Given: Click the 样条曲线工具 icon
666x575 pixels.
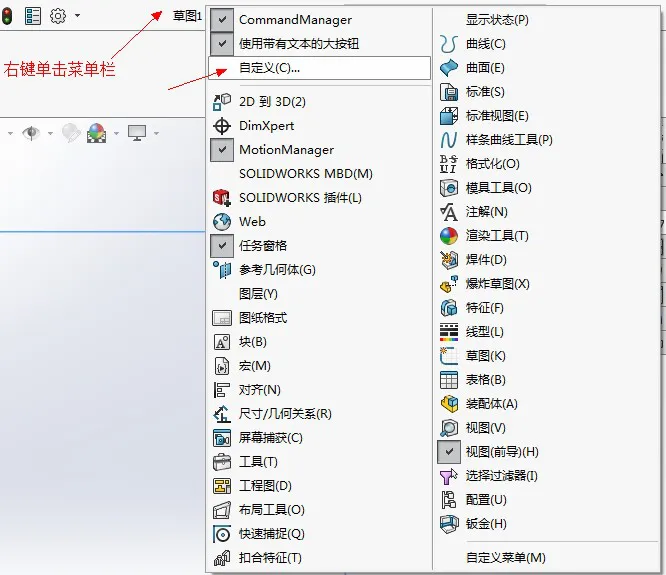Looking at the screenshot, I should click(x=449, y=140).
